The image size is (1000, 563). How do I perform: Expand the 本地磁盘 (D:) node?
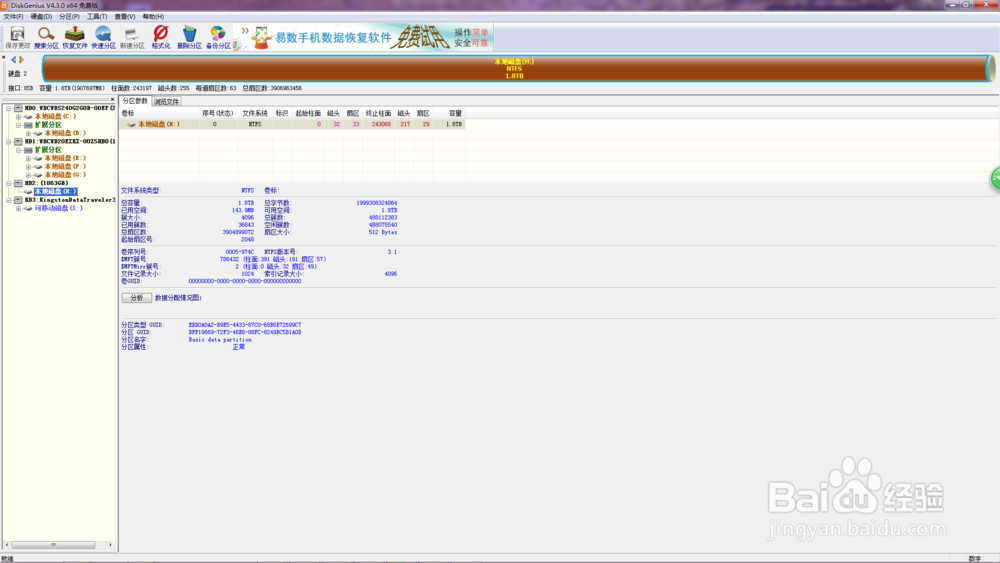(x=28, y=133)
